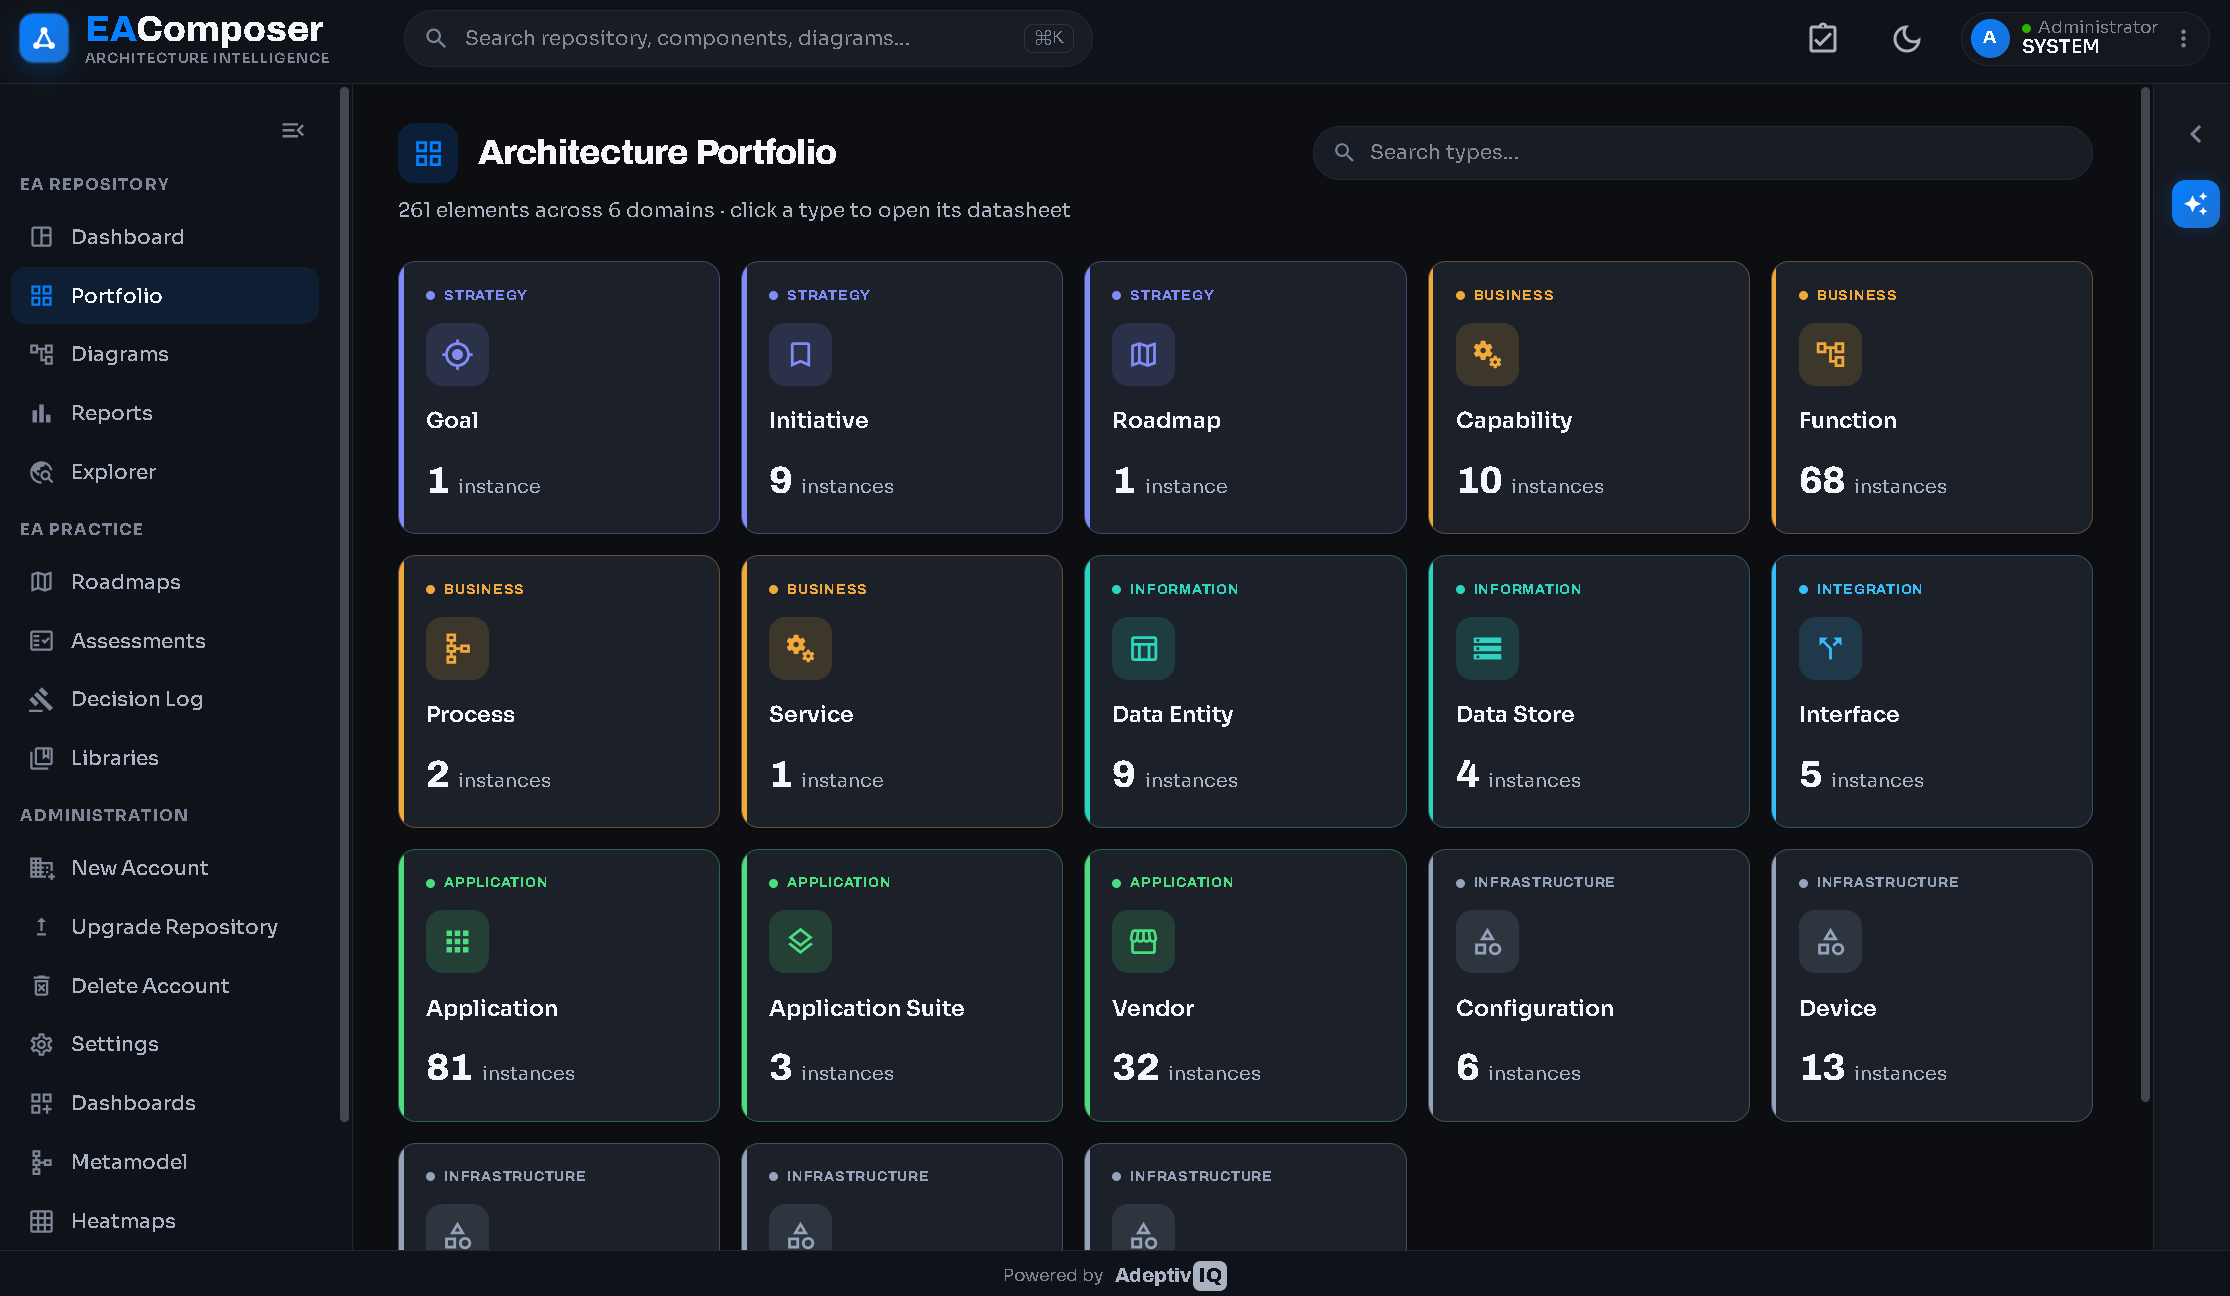2230x1296 pixels.
Task: Open the Data Store storage icon
Action: pyautogui.click(x=1487, y=648)
